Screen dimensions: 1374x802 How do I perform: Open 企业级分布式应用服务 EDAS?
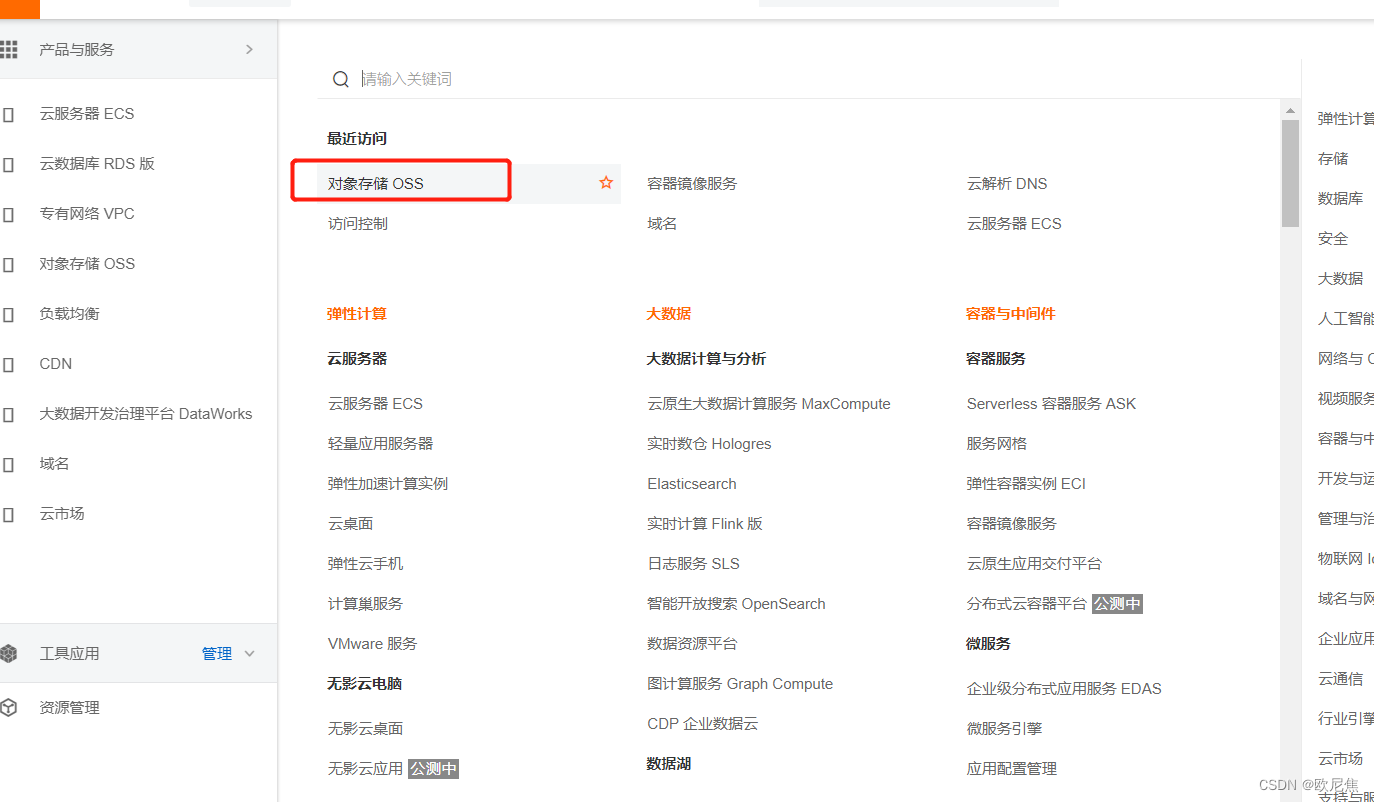click(x=1064, y=688)
